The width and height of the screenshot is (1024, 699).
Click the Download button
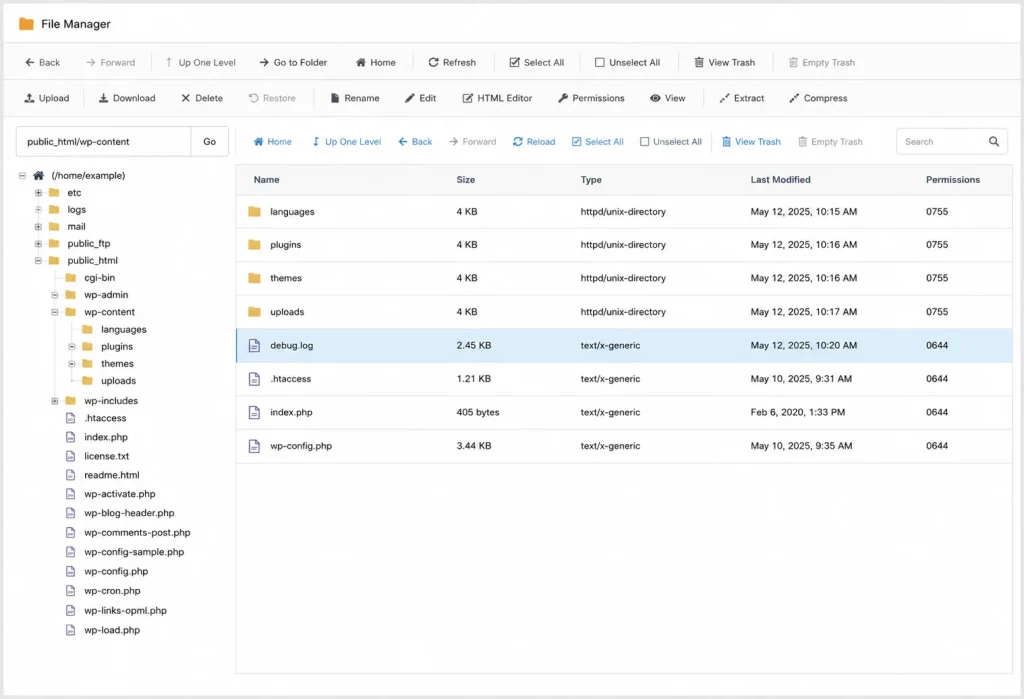127,98
